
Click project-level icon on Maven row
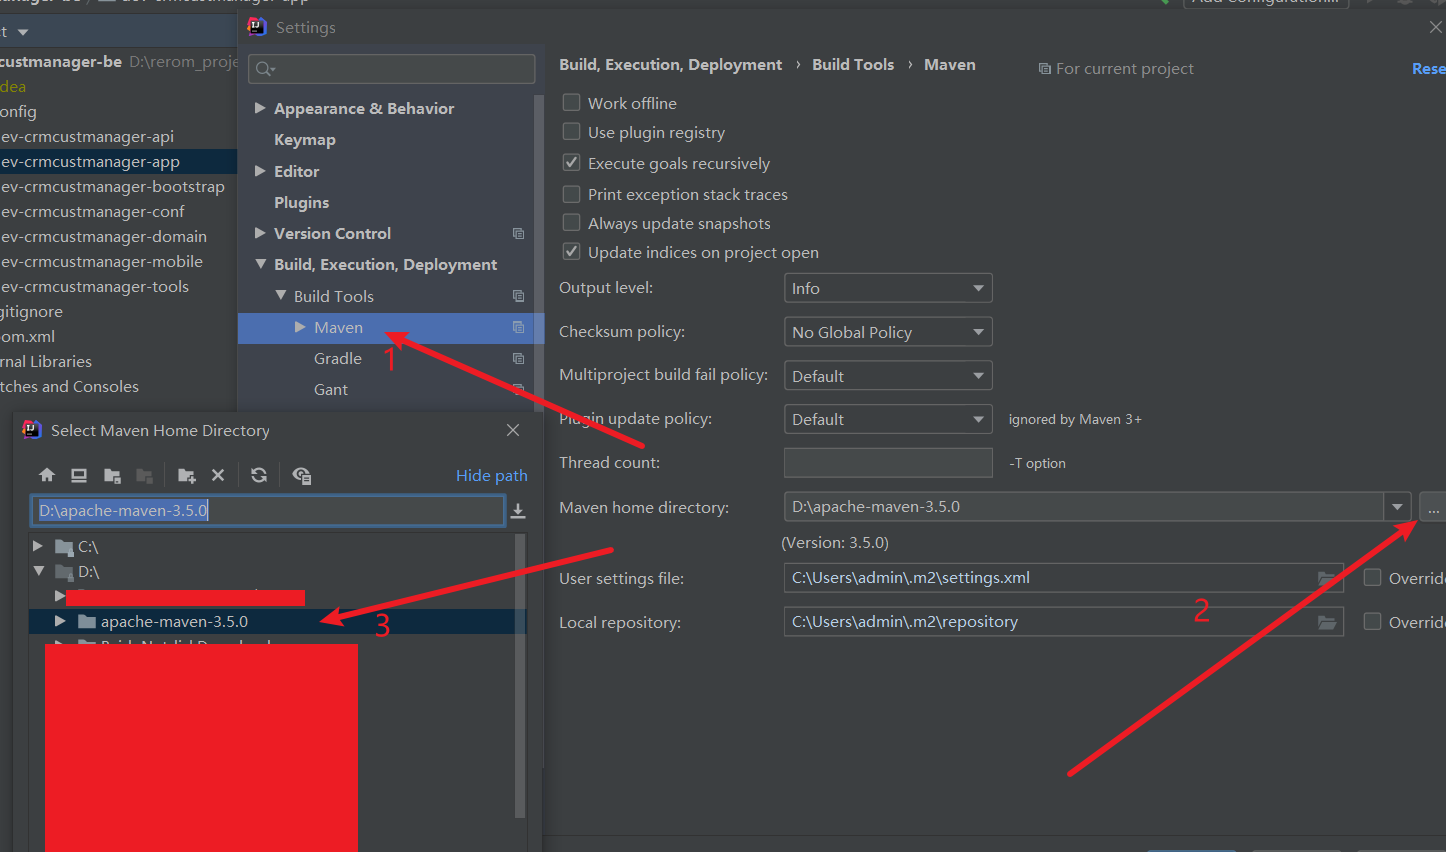518,327
